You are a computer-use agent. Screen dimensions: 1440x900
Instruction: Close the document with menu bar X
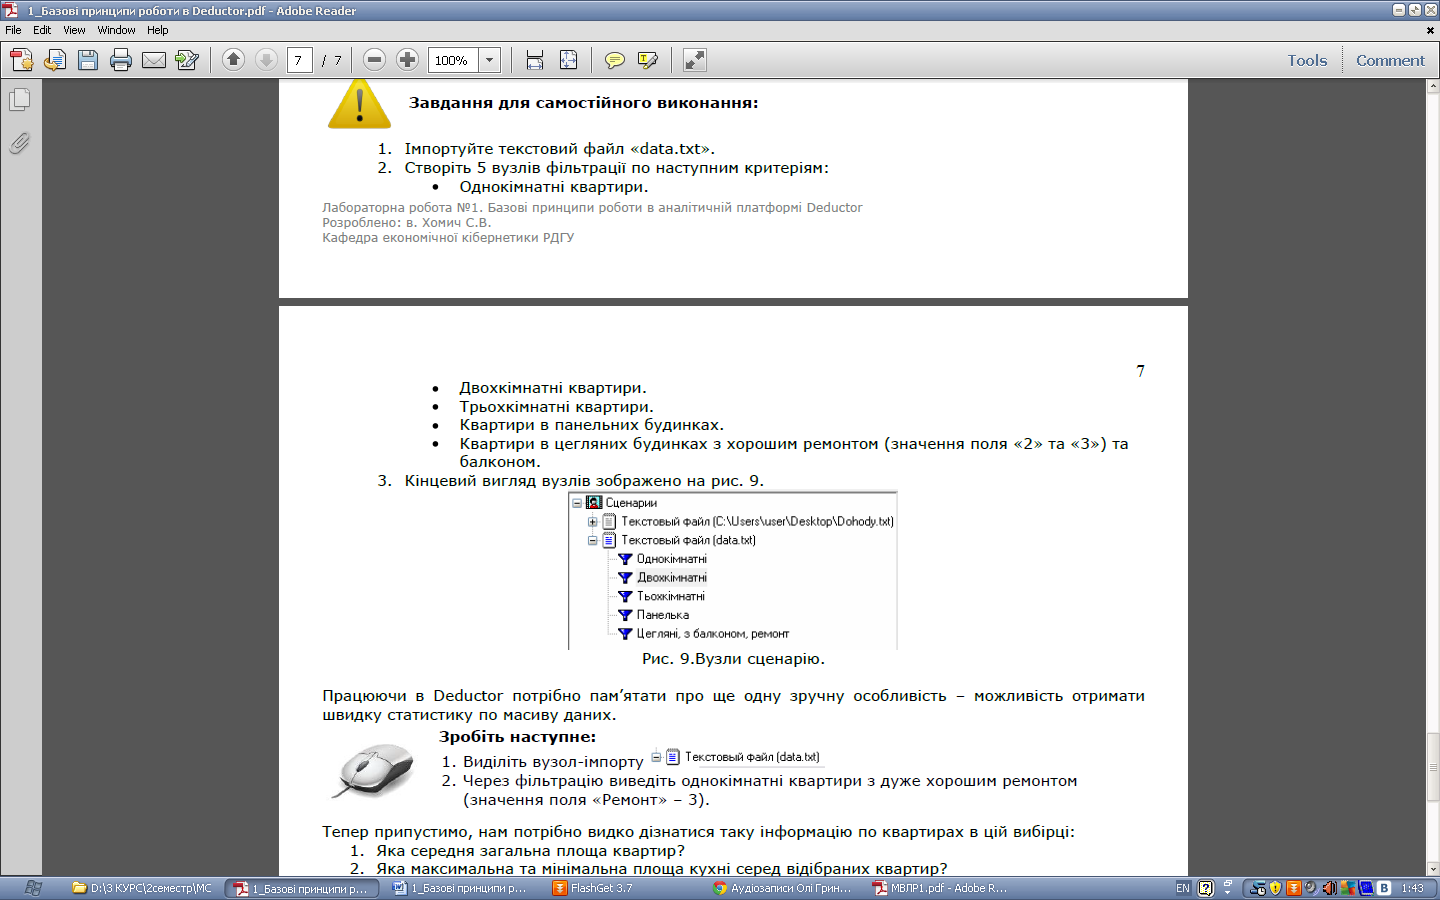[1429, 30]
